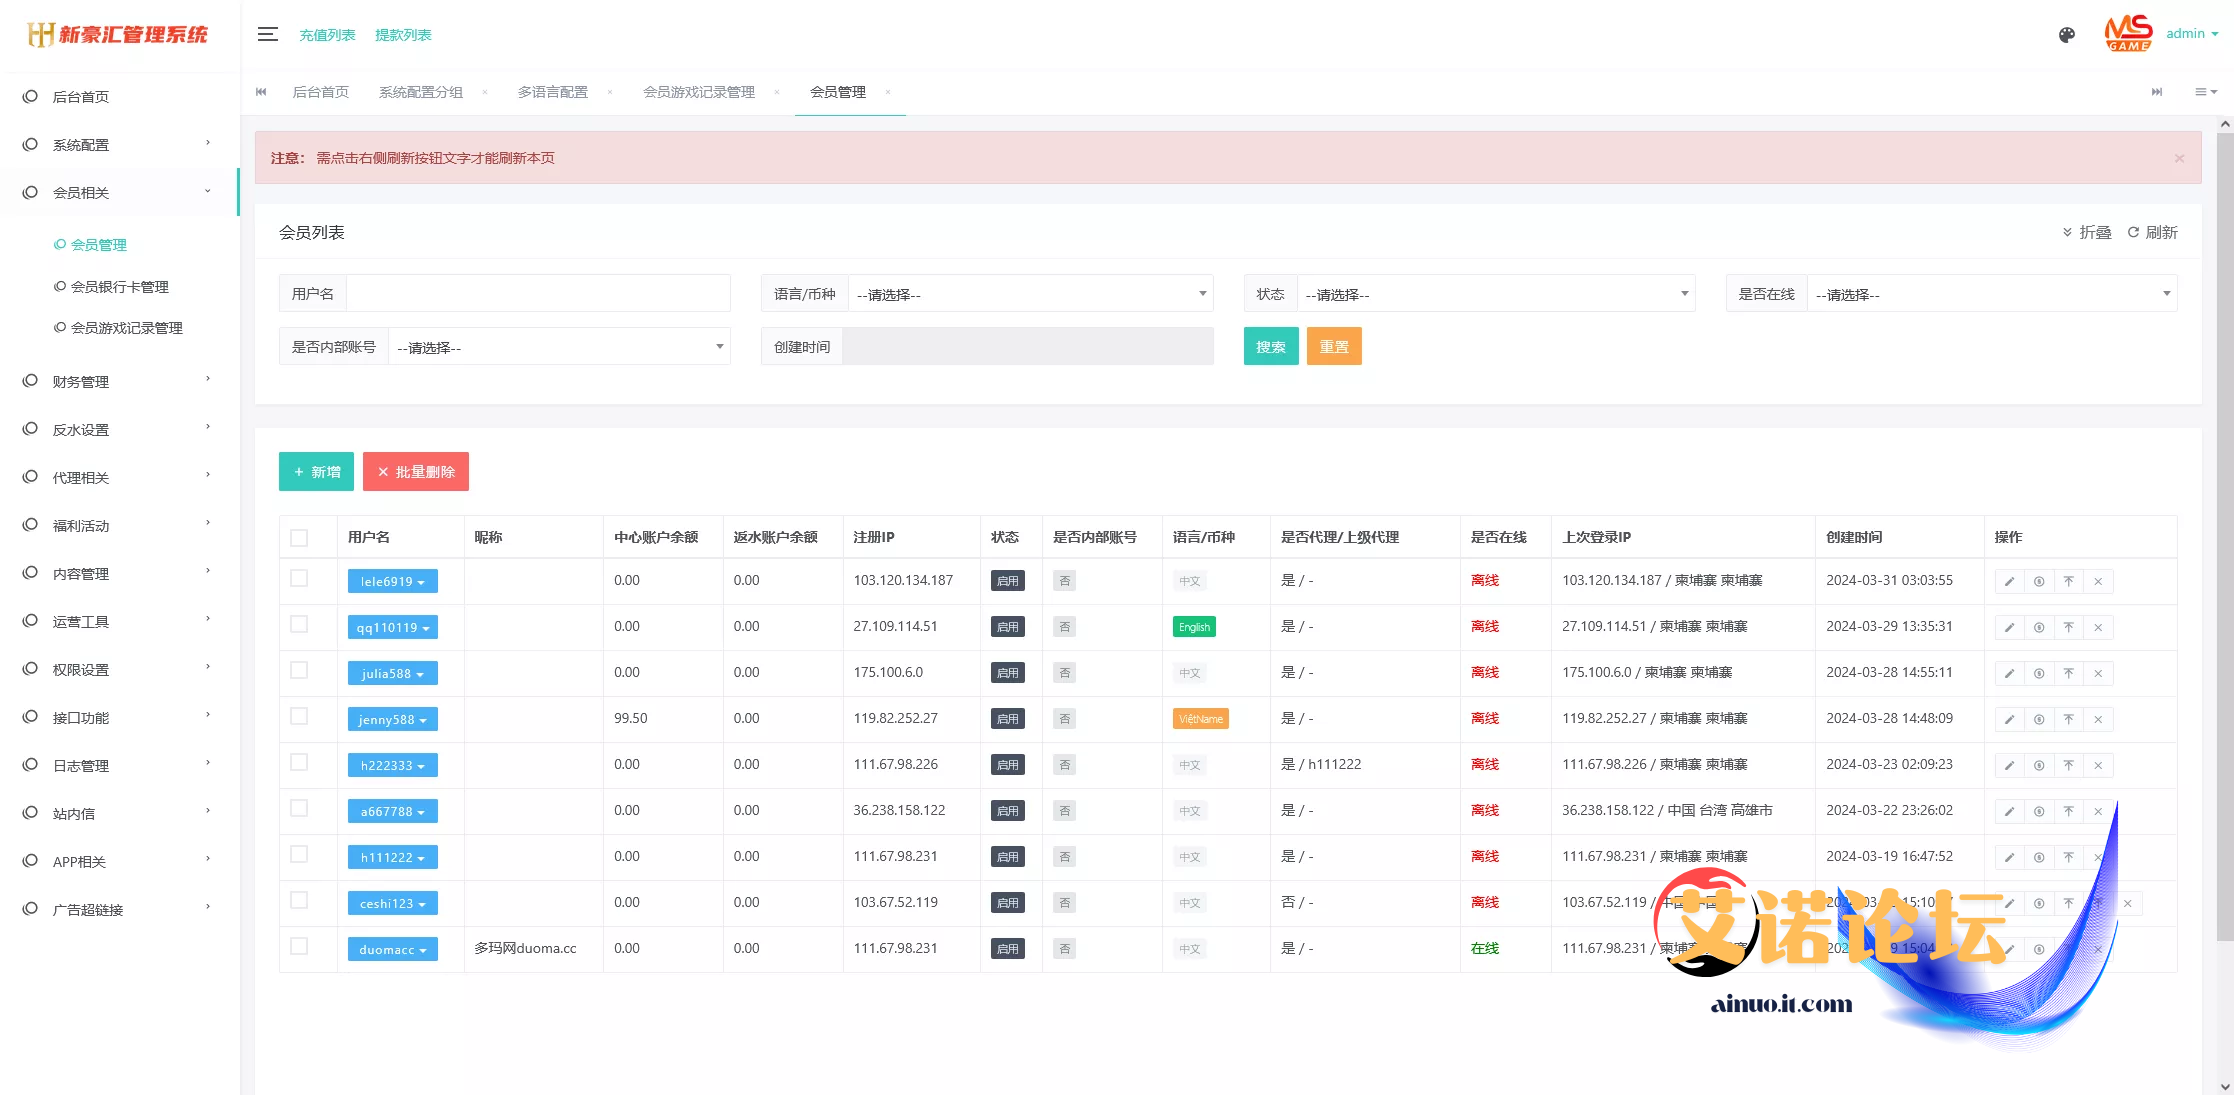Open the theme color palette icon
Screen dimensions: 2234x1095
pos(2066,35)
